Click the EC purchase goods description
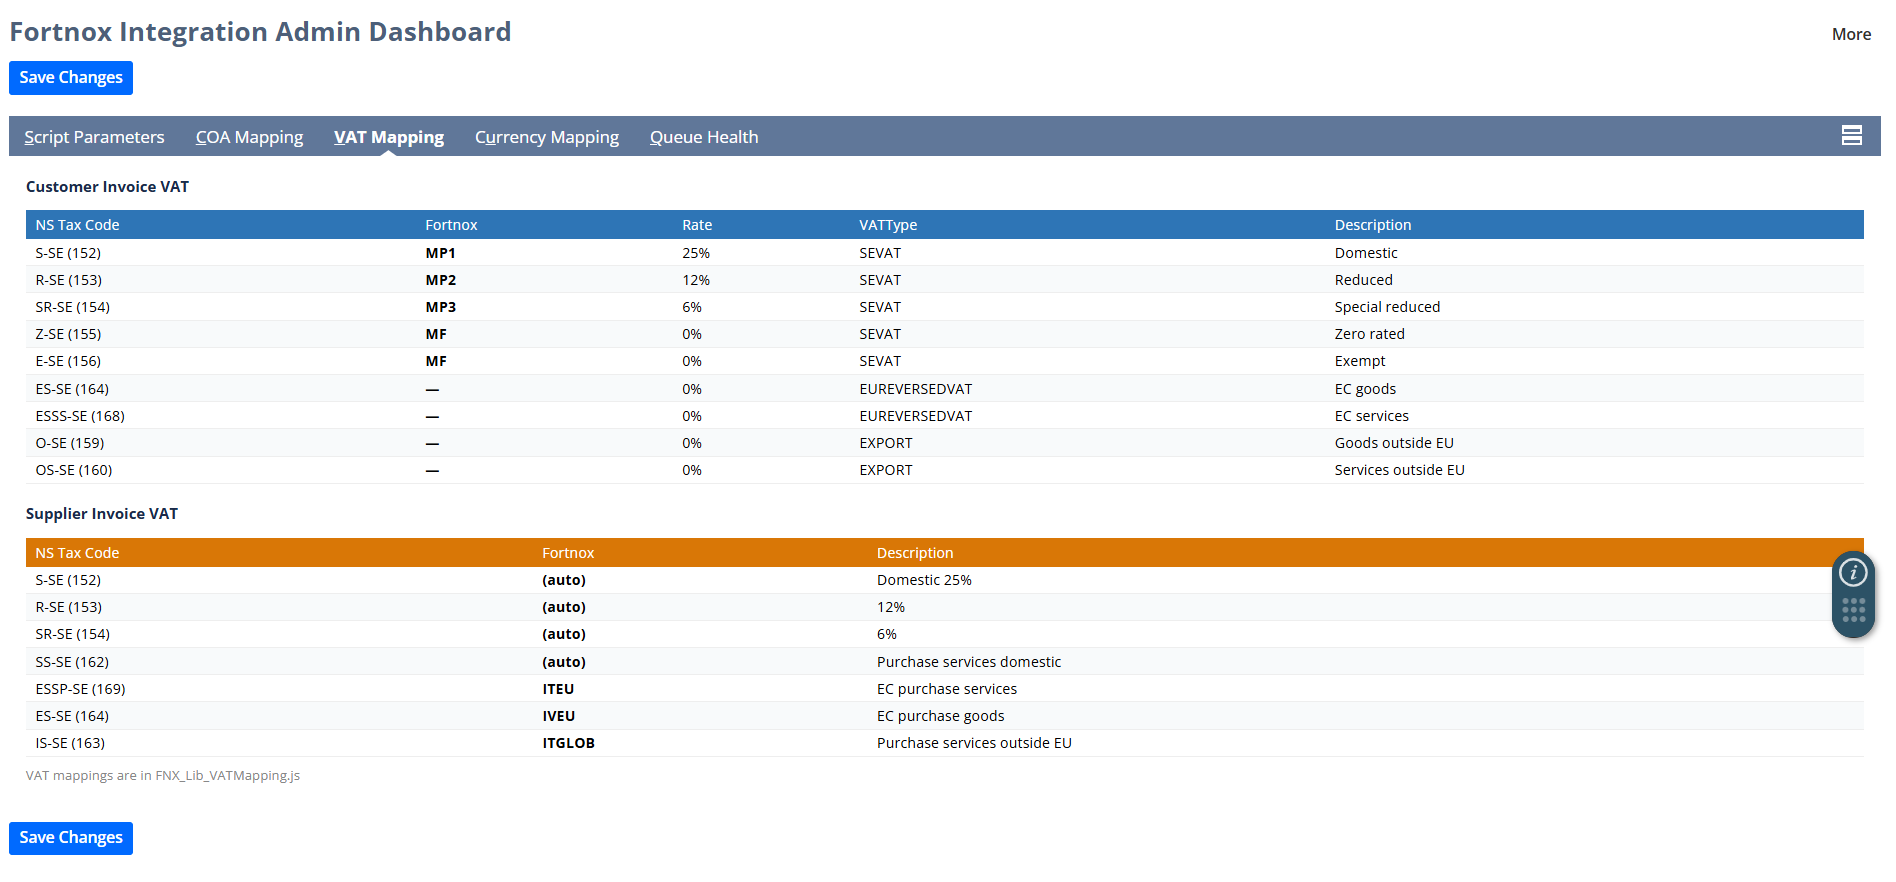This screenshot has width=1896, height=882. pos(940,716)
